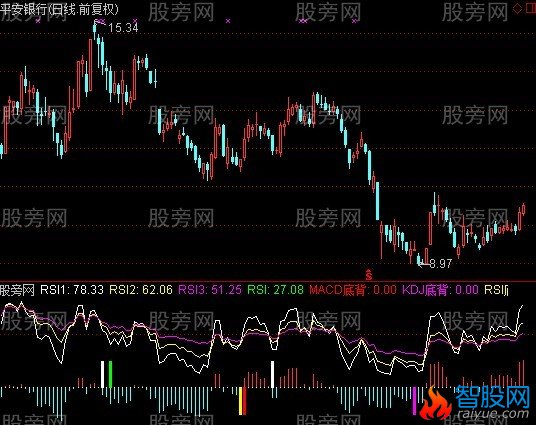Viewport: 536px width, 425px height.
Task: Click the RSI2: 62.06 indicator value
Action: (x=141, y=290)
